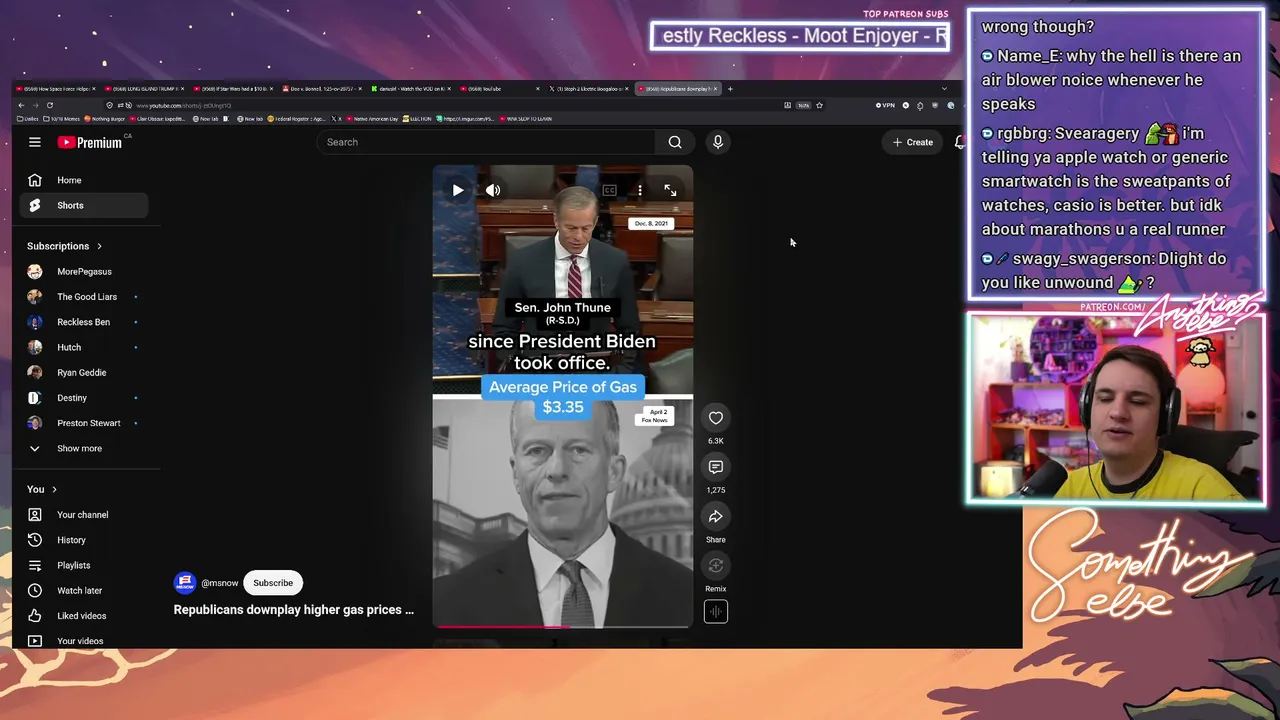Like the Short with the heart icon
1280x720 pixels.
(x=716, y=418)
